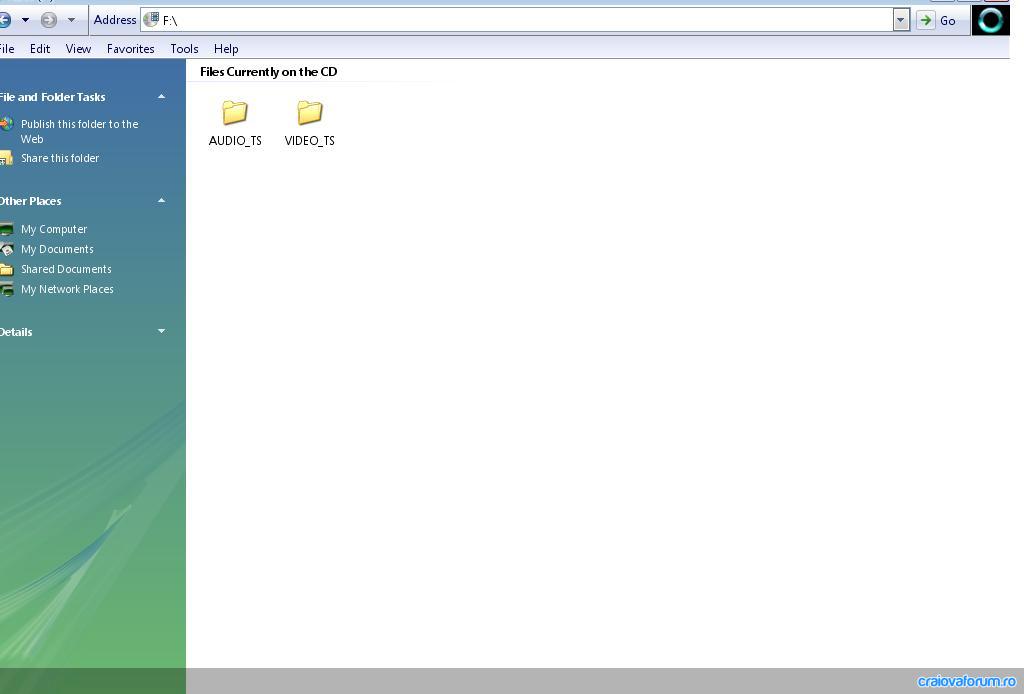
Task: Open the Favorites menu
Action: tap(131, 49)
